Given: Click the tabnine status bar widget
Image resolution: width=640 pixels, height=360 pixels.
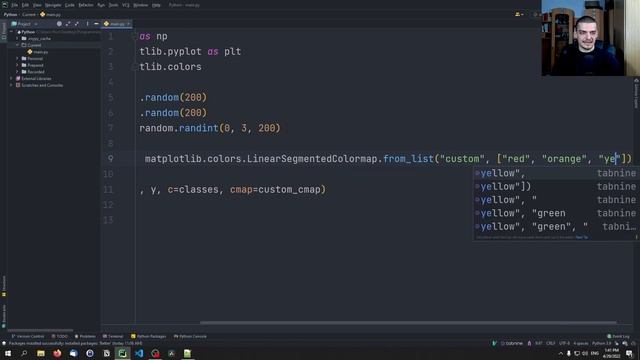Looking at the screenshot, I should pyautogui.click(x=511, y=344).
